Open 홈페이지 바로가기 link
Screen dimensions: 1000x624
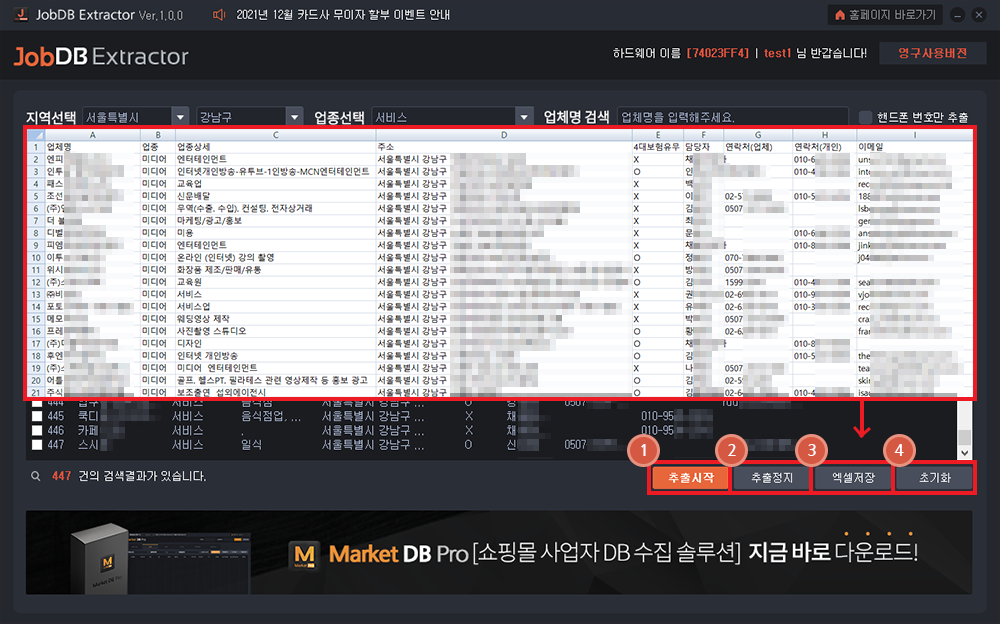(x=886, y=15)
